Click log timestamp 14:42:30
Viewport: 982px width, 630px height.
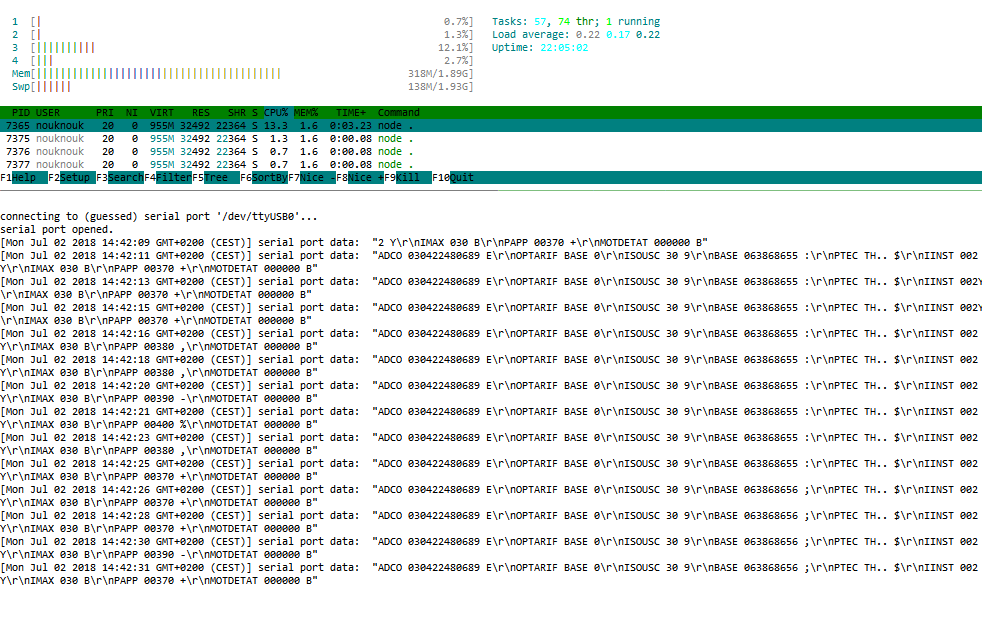pyautogui.click(x=126, y=542)
